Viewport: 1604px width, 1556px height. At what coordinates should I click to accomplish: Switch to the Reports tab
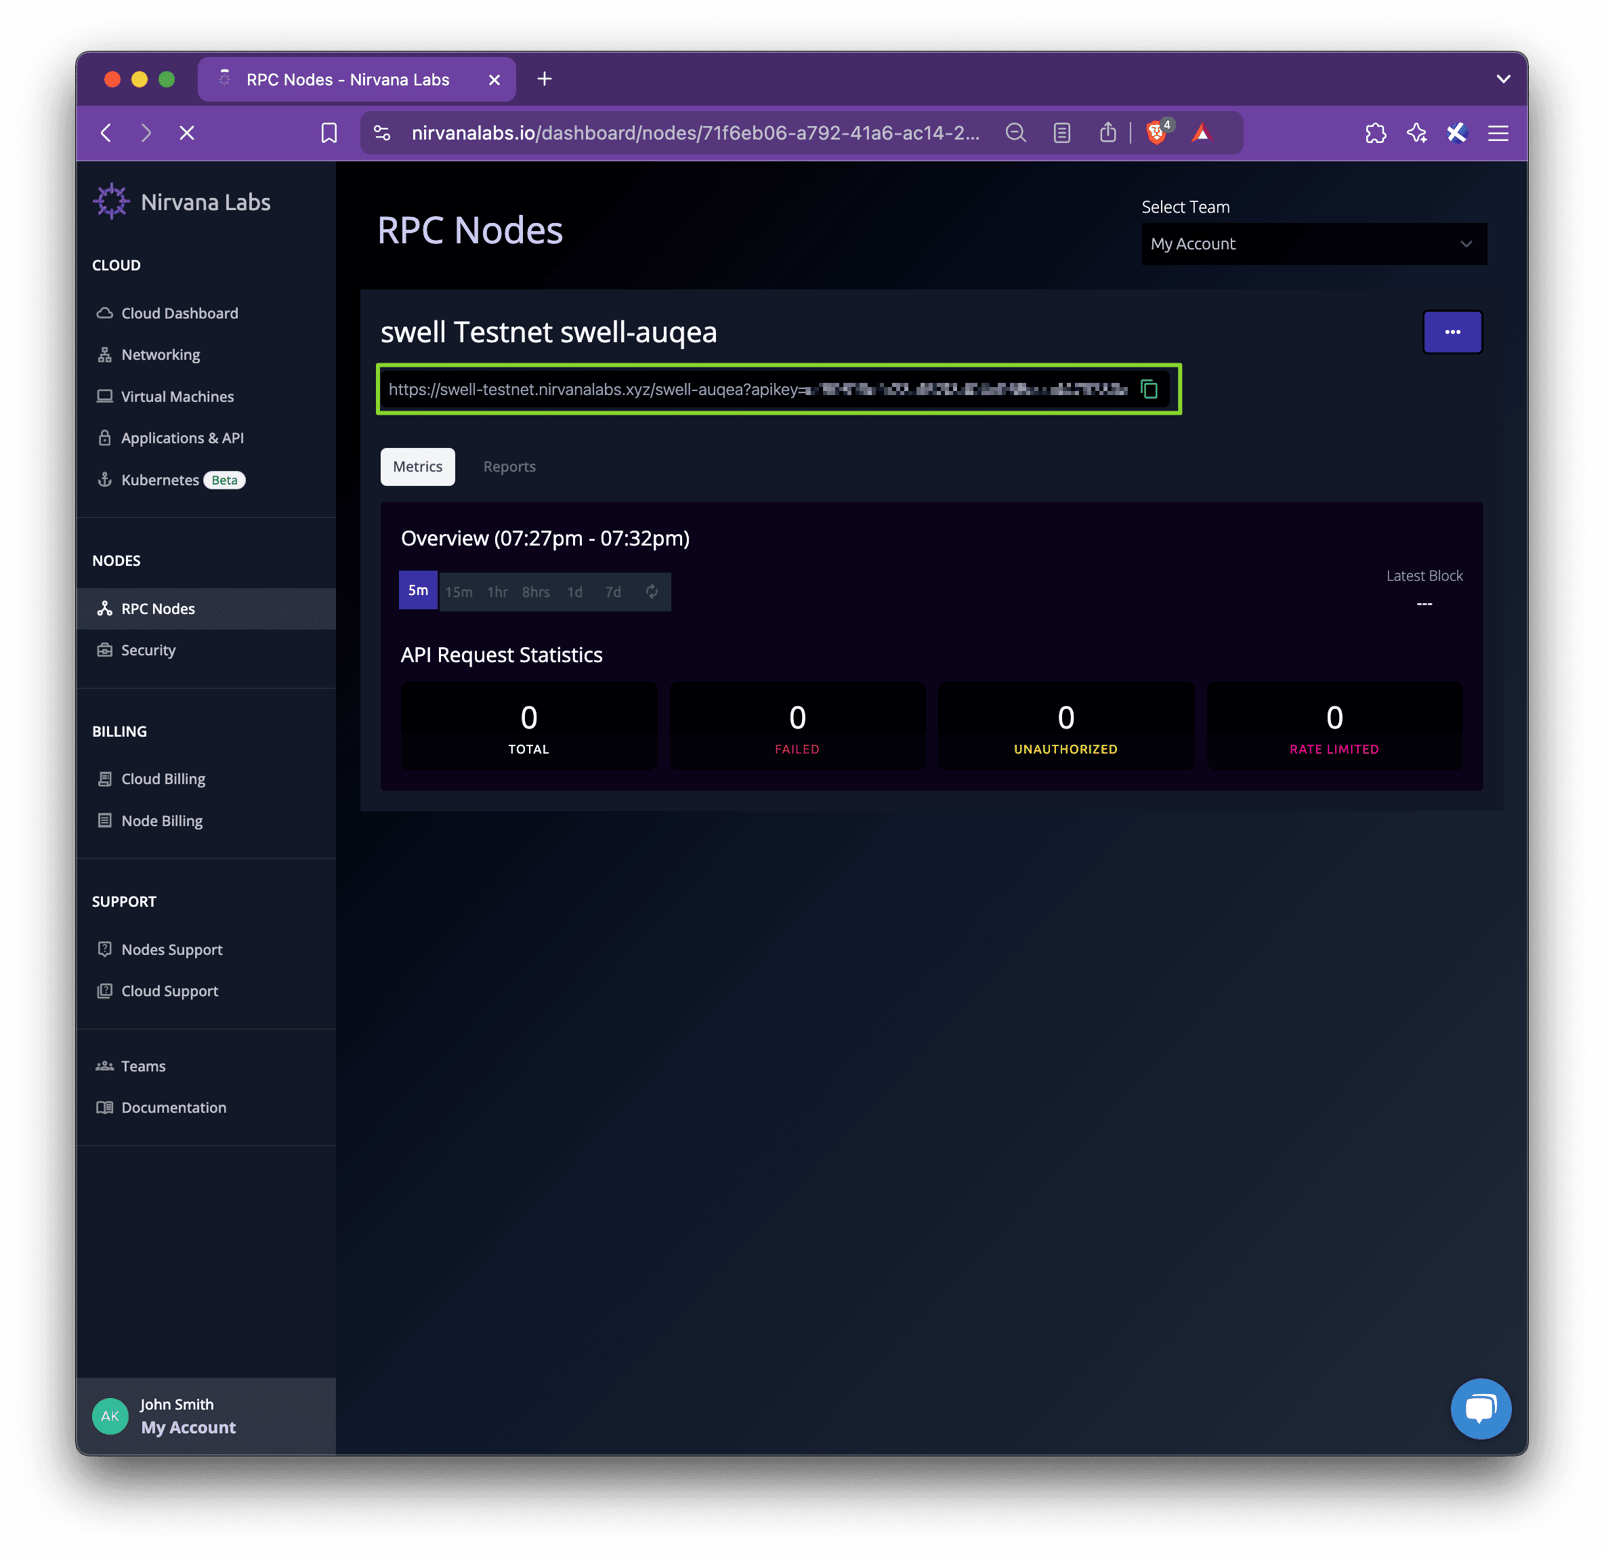pyautogui.click(x=510, y=467)
